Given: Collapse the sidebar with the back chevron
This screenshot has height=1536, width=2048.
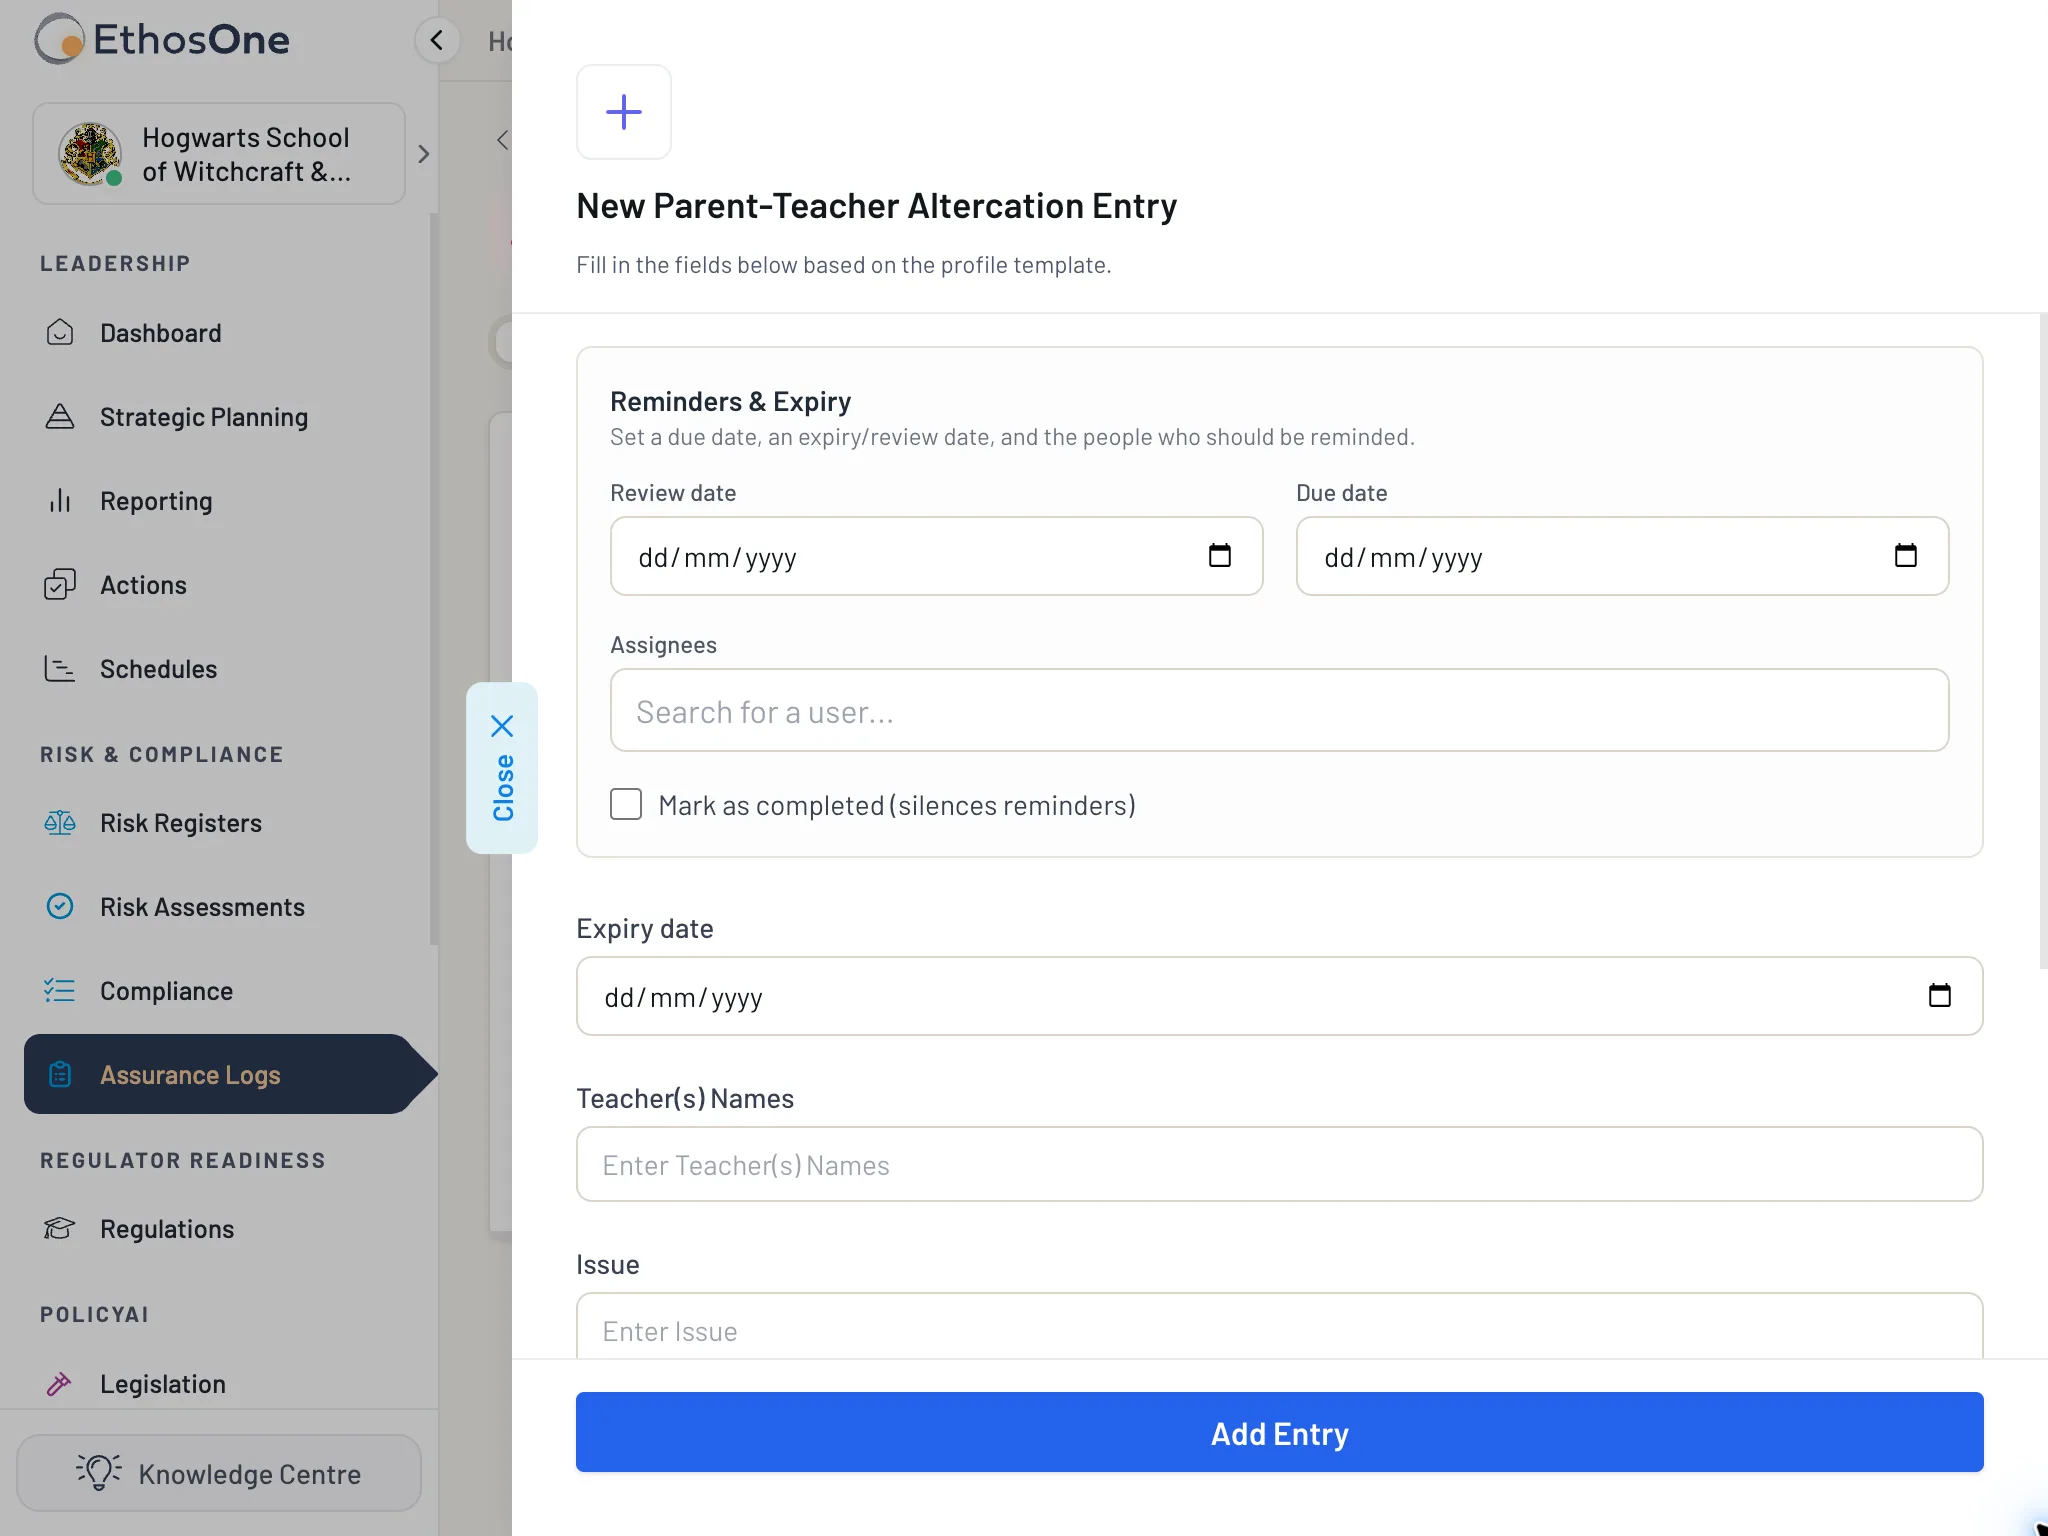Looking at the screenshot, I should pos(437,40).
